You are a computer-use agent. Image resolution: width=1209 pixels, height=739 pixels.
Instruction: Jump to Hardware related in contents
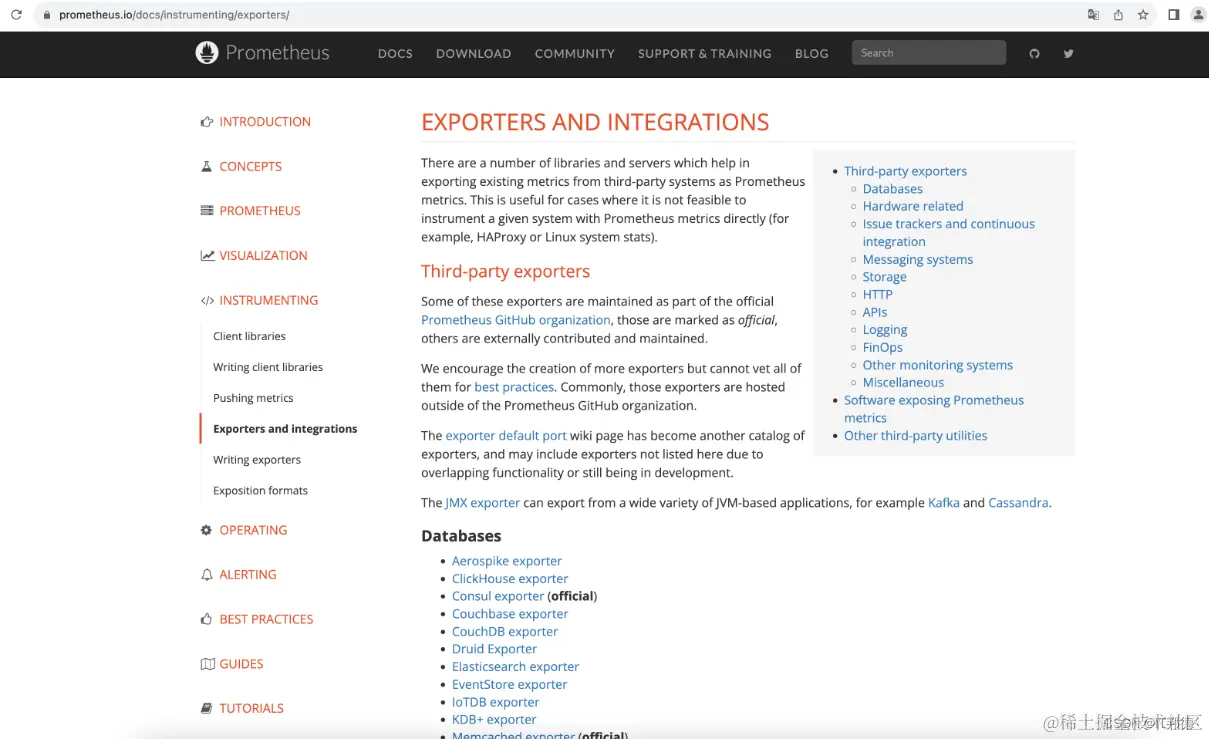click(913, 206)
